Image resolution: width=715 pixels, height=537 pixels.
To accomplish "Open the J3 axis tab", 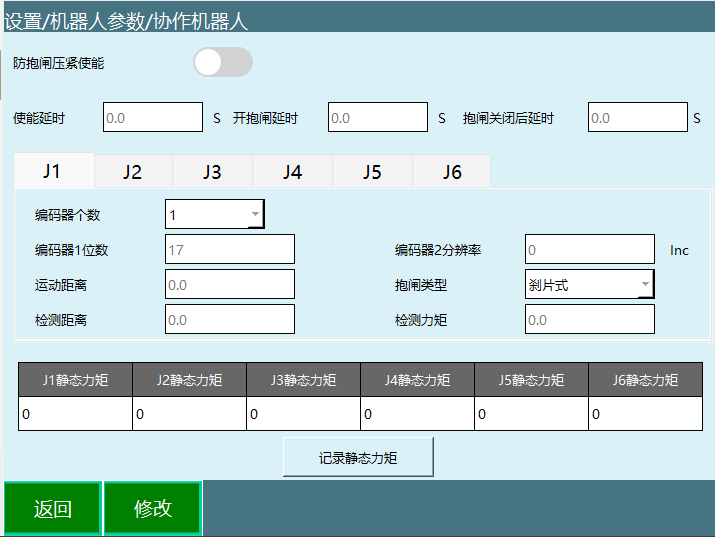I will click(x=212, y=172).
